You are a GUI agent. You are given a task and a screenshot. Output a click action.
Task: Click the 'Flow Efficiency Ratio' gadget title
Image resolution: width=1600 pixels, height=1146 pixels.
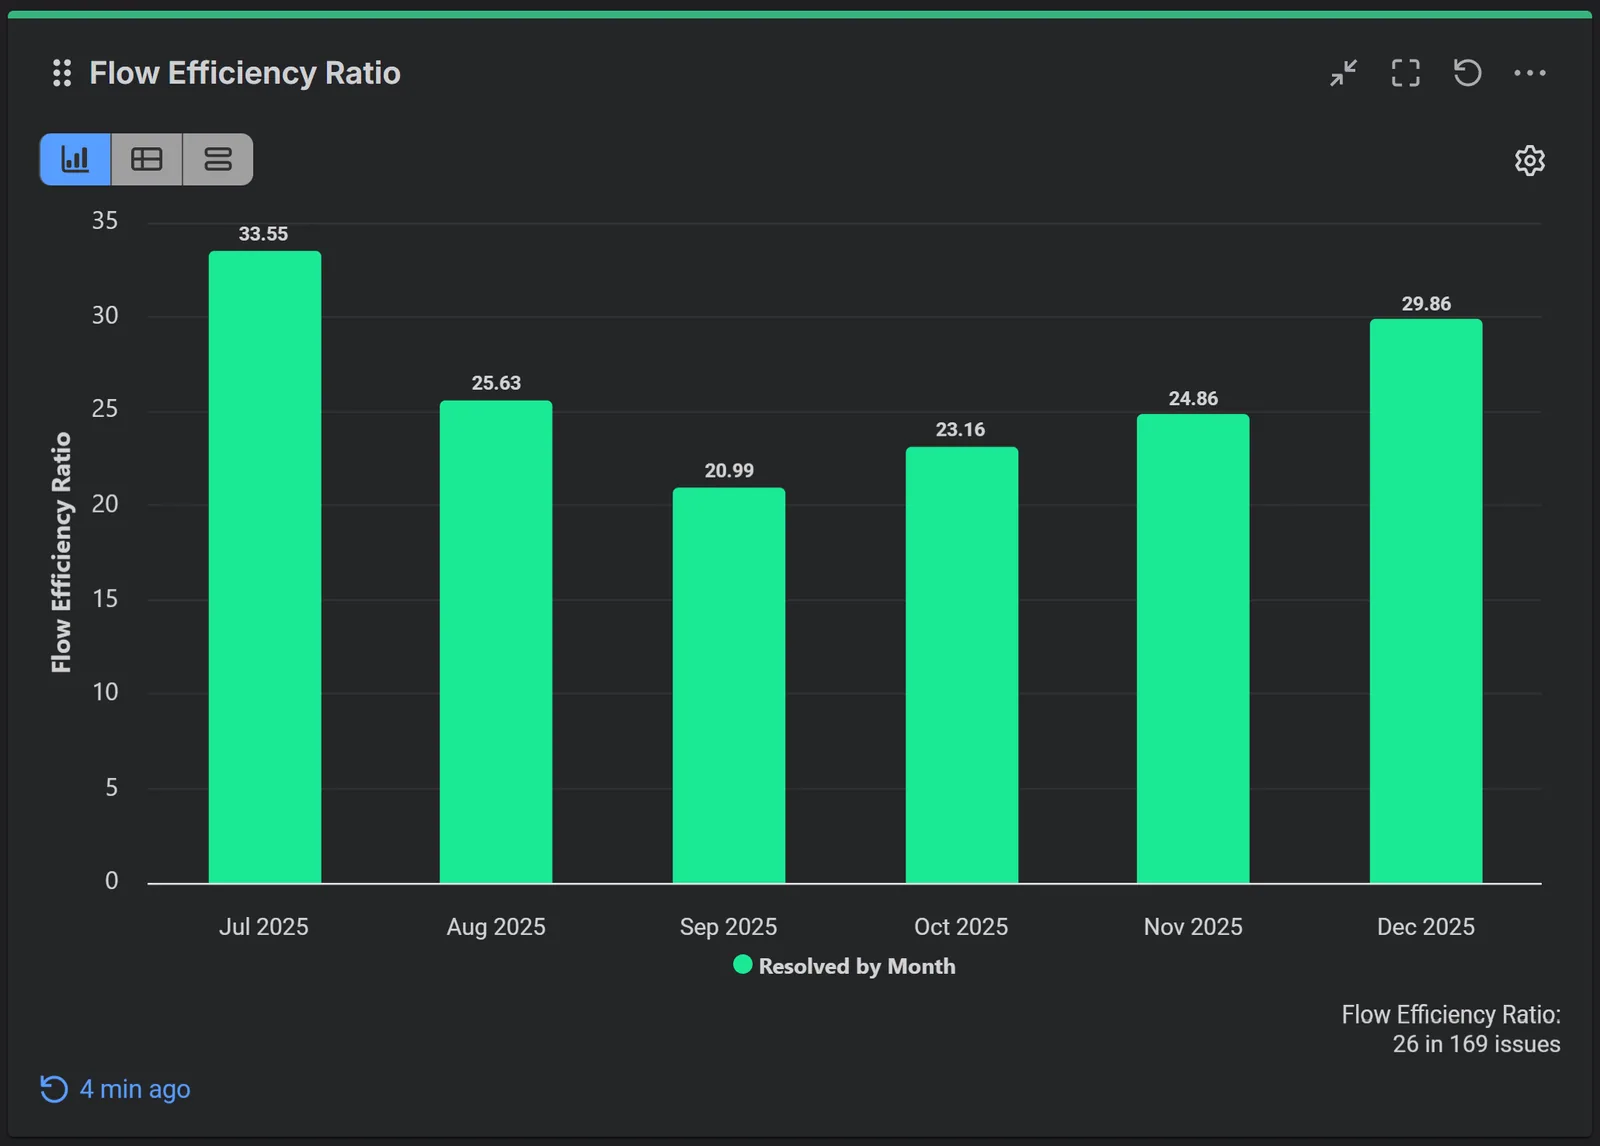pyautogui.click(x=245, y=73)
